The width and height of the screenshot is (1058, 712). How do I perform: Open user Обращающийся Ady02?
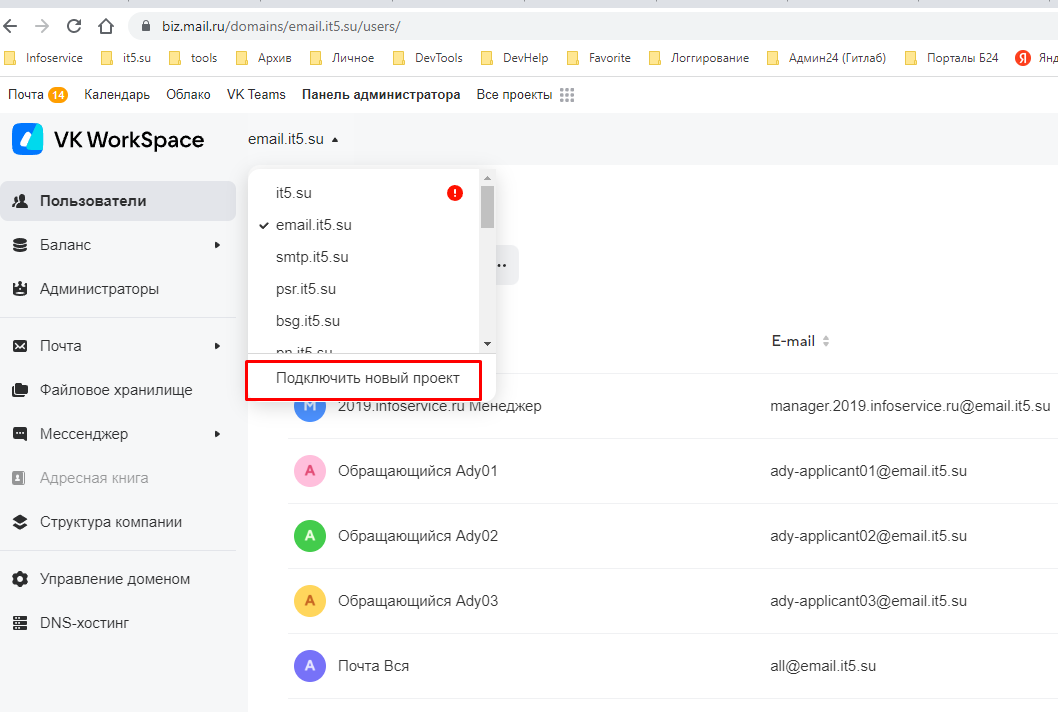[x=418, y=536]
